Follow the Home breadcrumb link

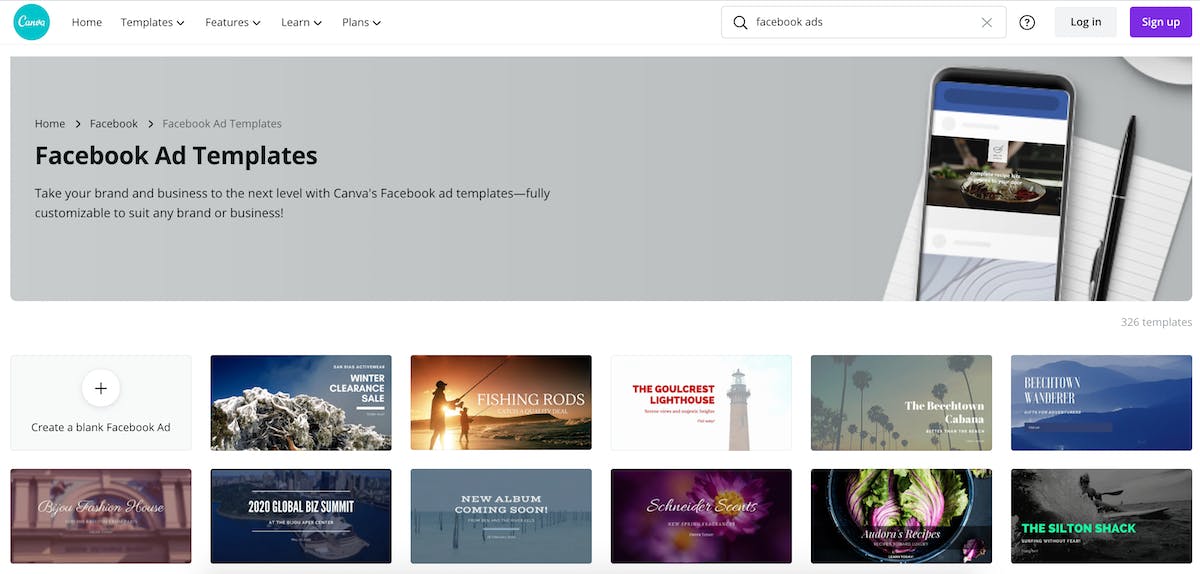point(50,124)
